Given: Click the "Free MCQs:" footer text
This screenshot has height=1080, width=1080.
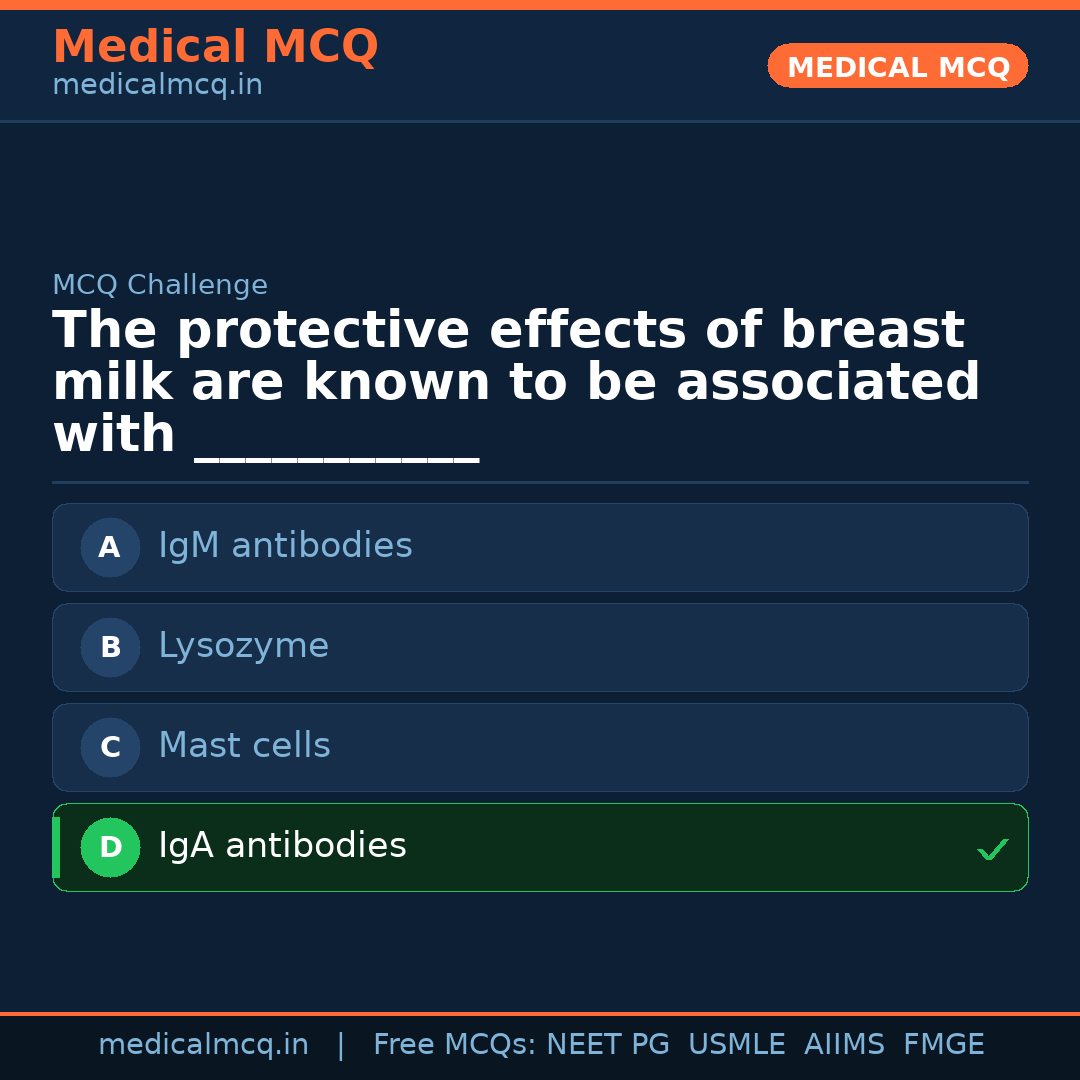Looking at the screenshot, I should pos(455,1045).
